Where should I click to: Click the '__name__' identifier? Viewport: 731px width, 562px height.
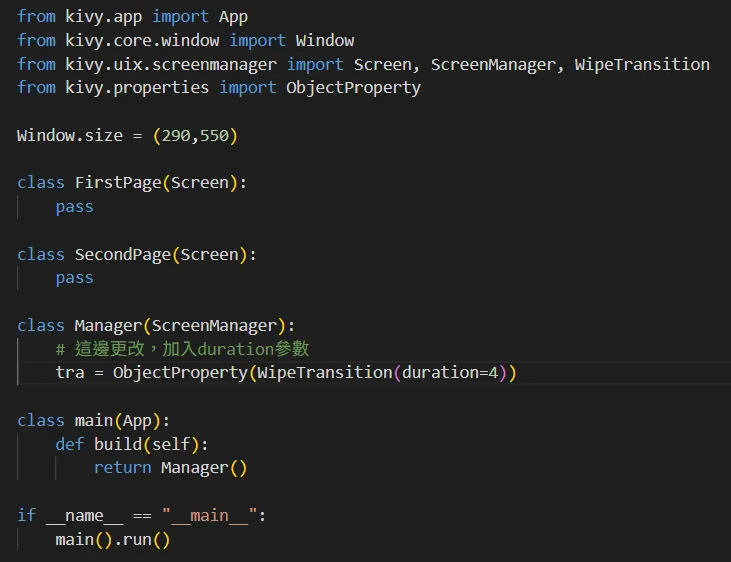coord(84,516)
